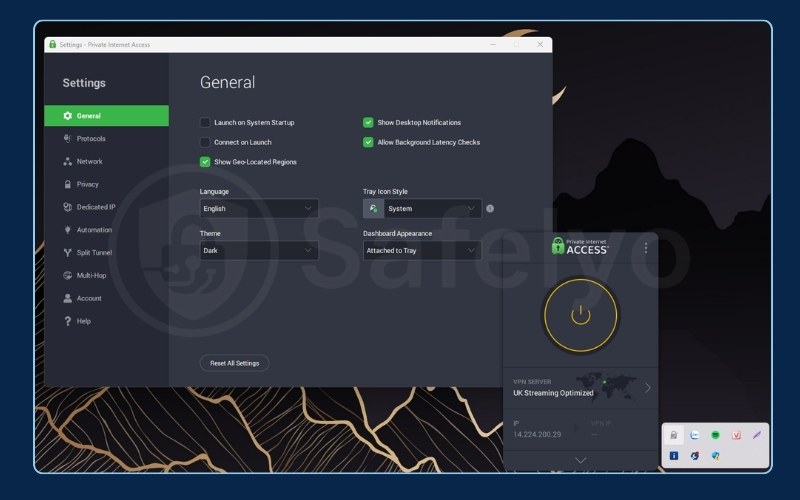Viewport: 800px width, 500px height.
Task: Toggle VPN with the yellow power button
Action: click(x=580, y=315)
